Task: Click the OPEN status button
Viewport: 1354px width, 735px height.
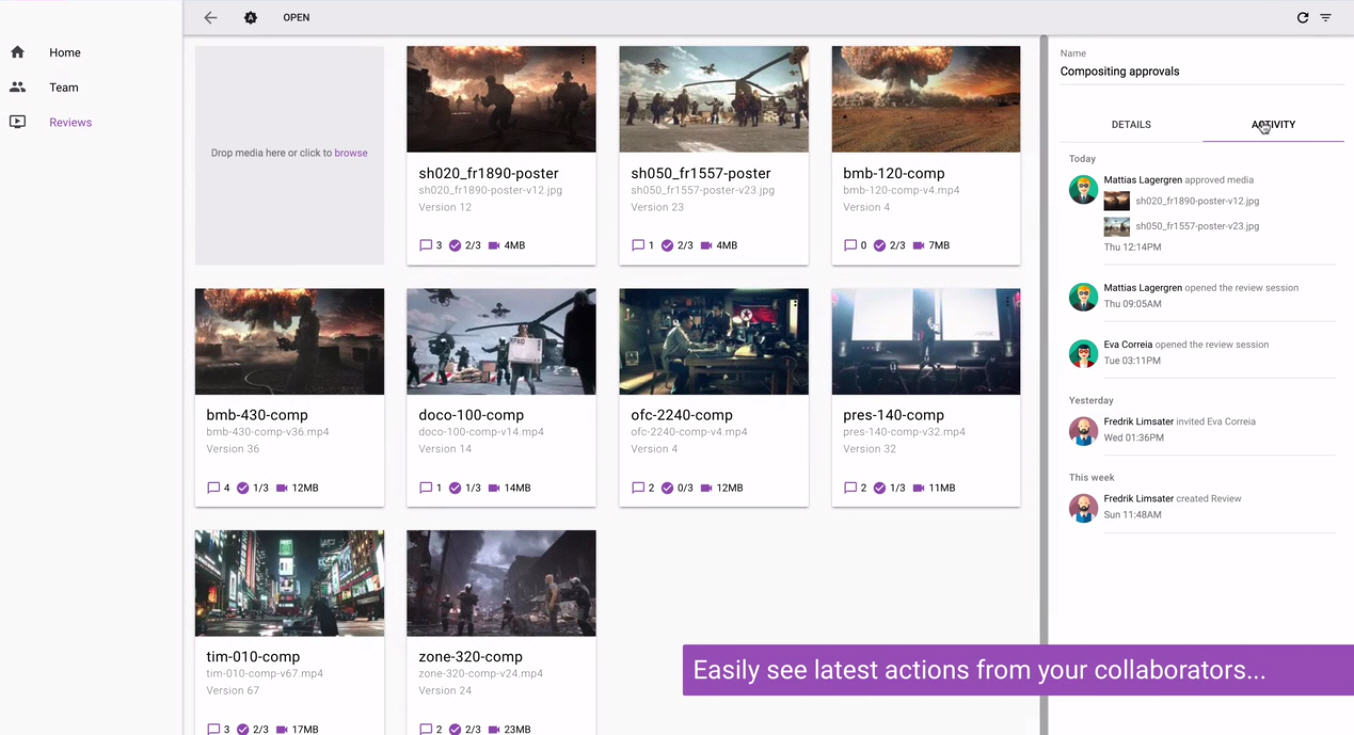Action: point(296,18)
